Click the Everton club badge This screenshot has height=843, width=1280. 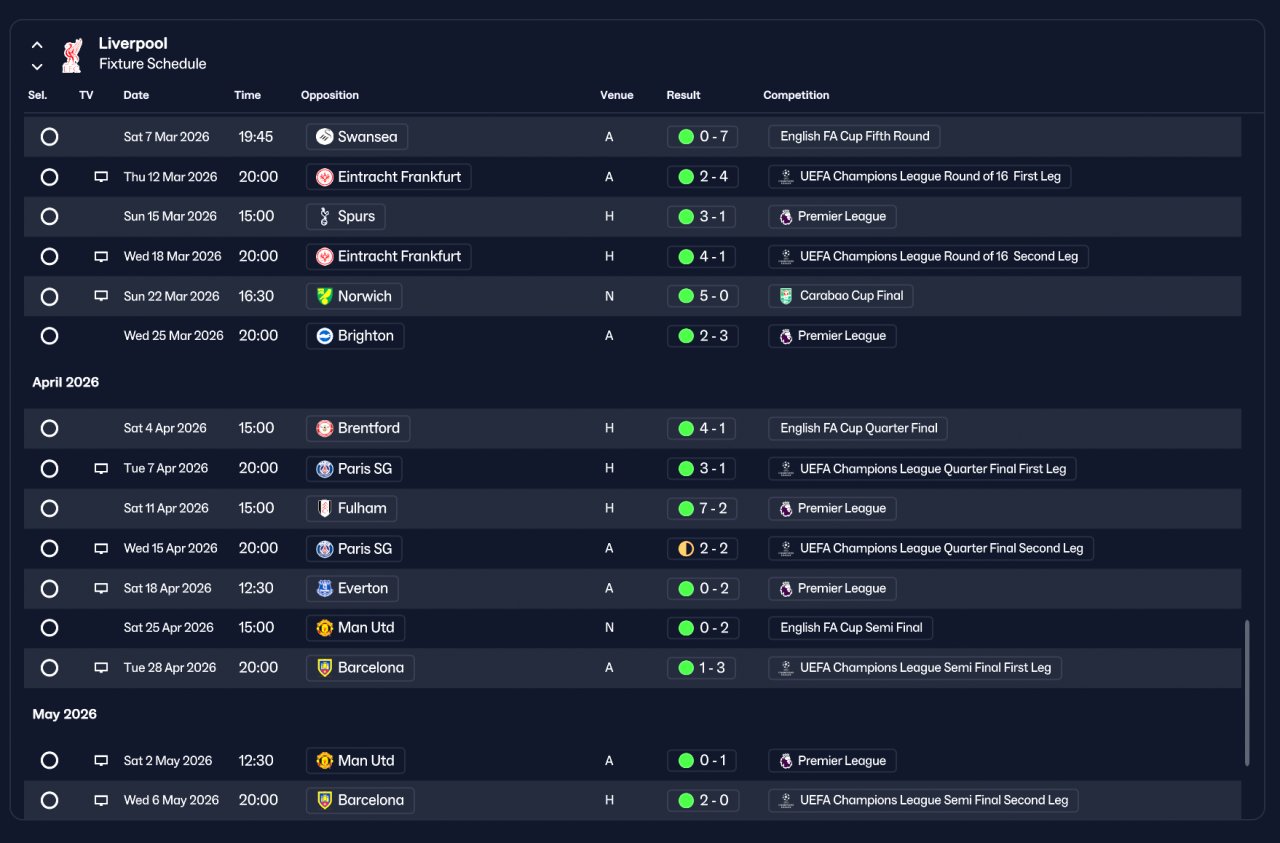coord(324,588)
